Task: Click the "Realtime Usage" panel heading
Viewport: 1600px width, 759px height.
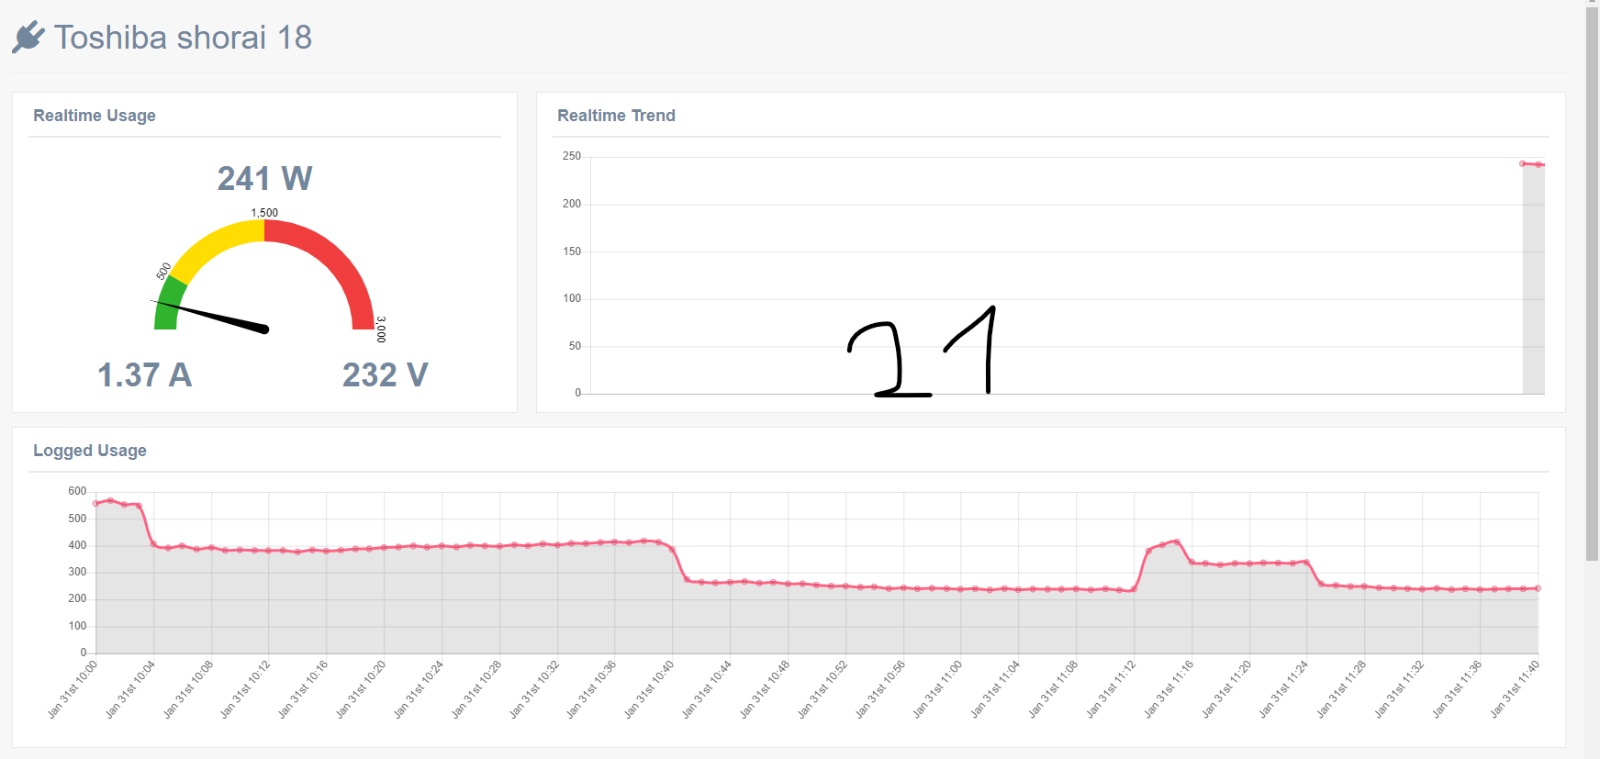Action: point(95,116)
